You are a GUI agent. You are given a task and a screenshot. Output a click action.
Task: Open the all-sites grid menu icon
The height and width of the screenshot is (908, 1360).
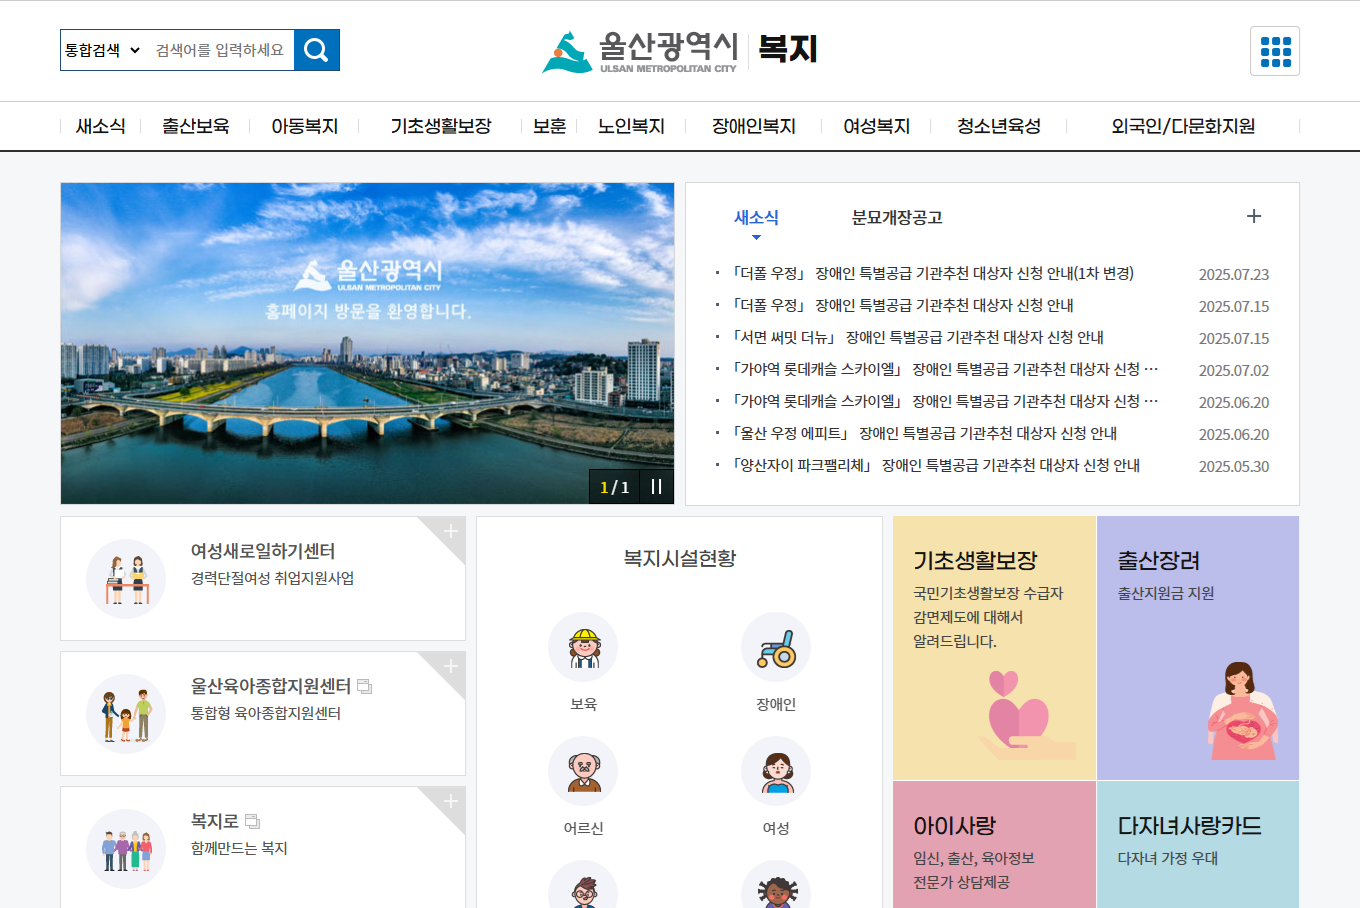click(x=1275, y=51)
